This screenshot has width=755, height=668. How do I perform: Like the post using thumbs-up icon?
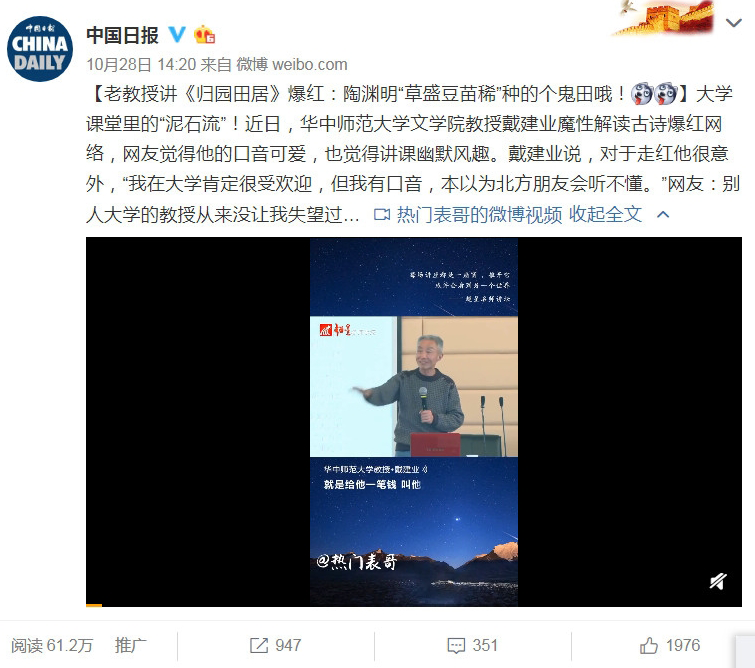649,645
